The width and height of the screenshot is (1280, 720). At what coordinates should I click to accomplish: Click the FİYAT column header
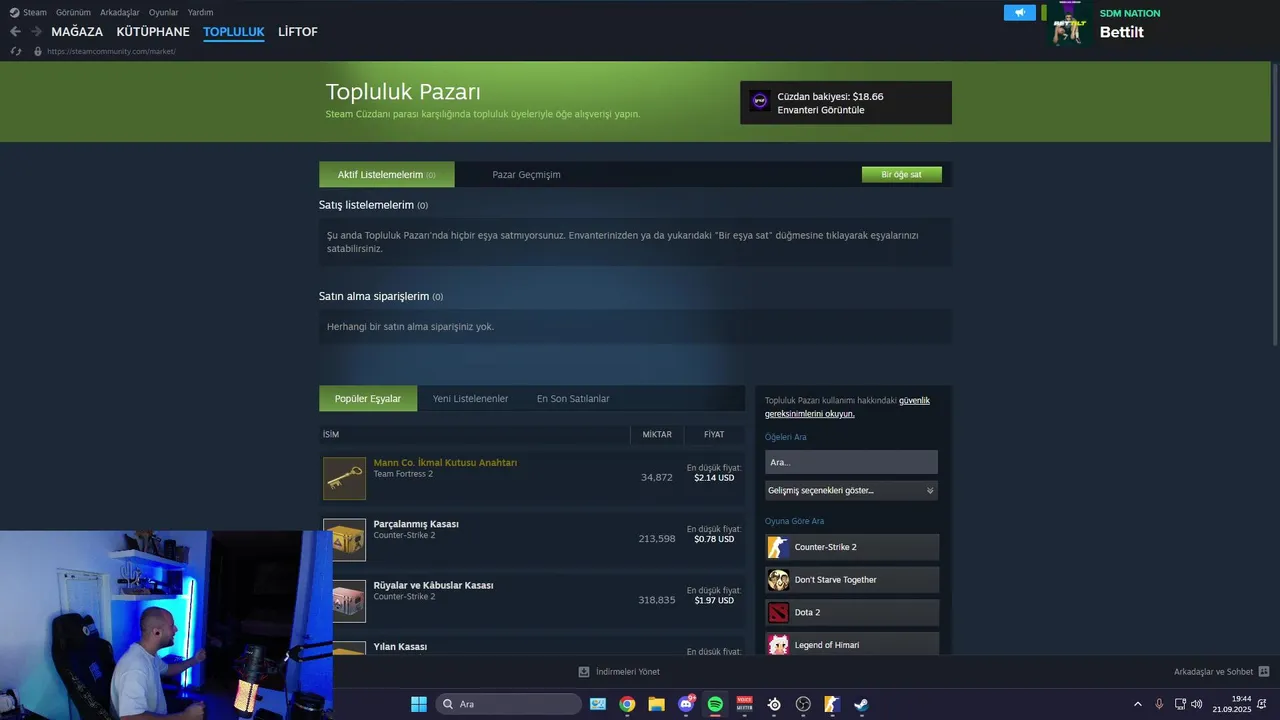[x=714, y=434]
